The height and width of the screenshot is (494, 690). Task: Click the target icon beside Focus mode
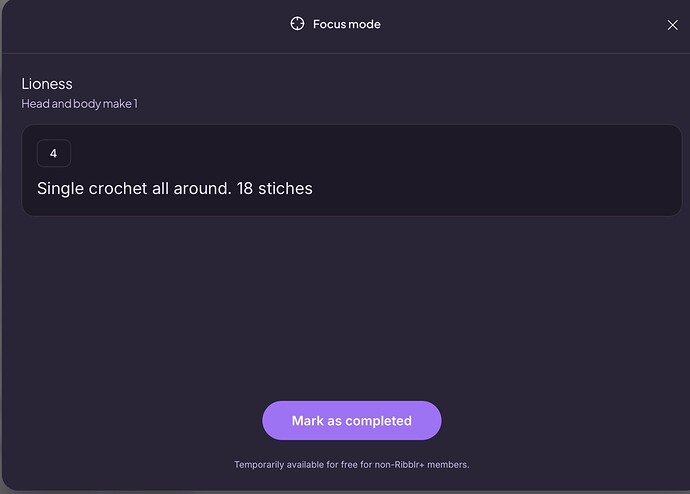pyautogui.click(x=297, y=24)
